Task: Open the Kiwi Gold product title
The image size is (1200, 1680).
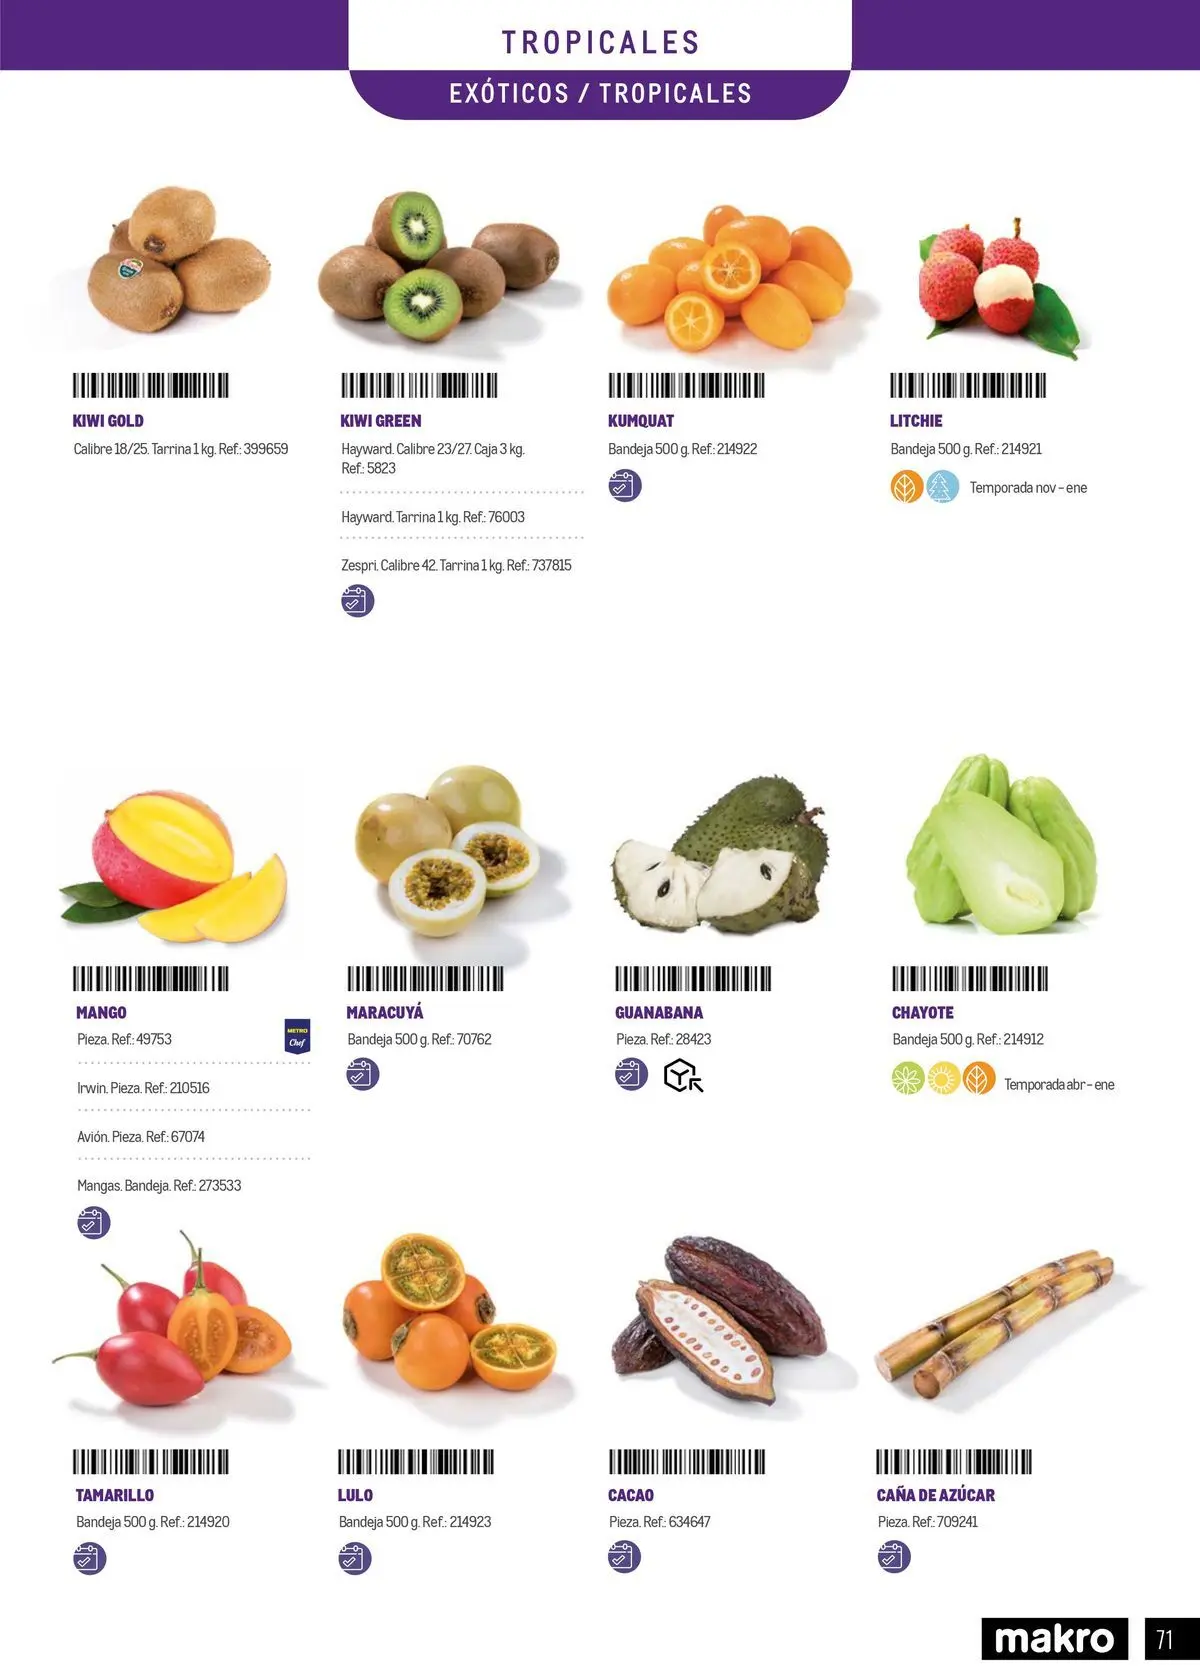Action: pyautogui.click(x=108, y=421)
